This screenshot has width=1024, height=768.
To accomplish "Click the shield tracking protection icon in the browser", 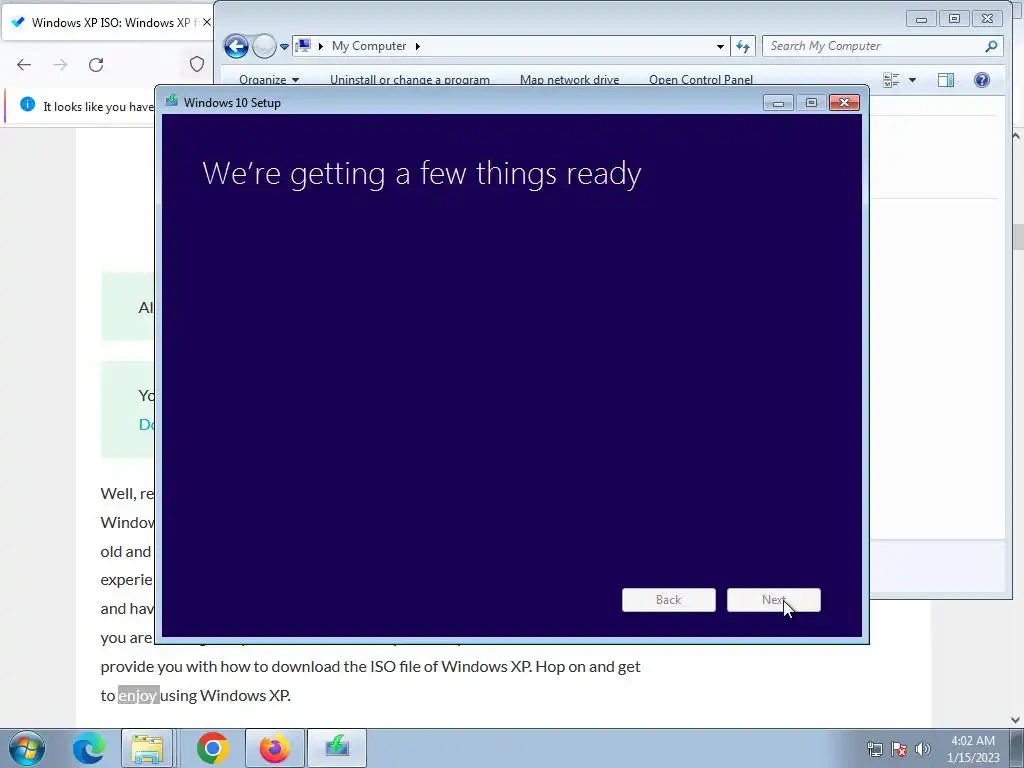I will pyautogui.click(x=197, y=64).
